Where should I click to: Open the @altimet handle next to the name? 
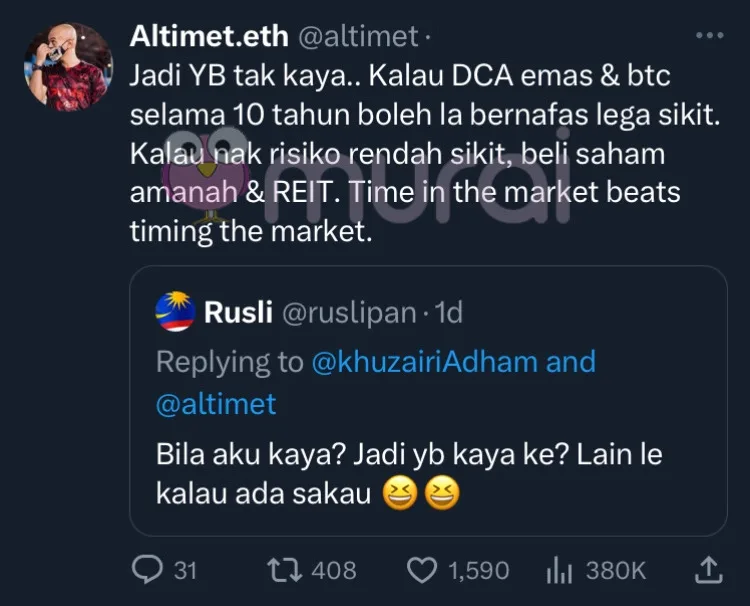[x=357, y=36]
